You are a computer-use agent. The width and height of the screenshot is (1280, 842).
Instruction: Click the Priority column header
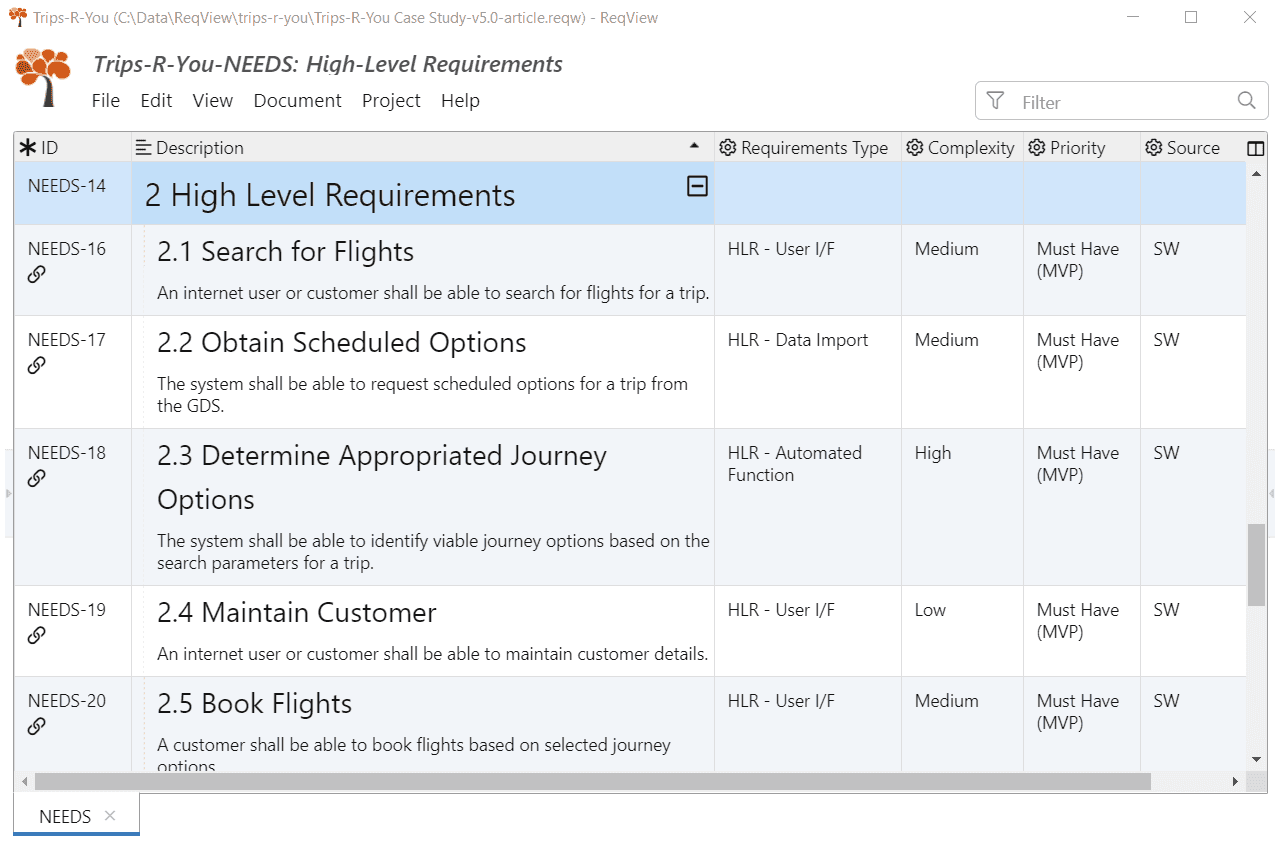[x=1077, y=148]
